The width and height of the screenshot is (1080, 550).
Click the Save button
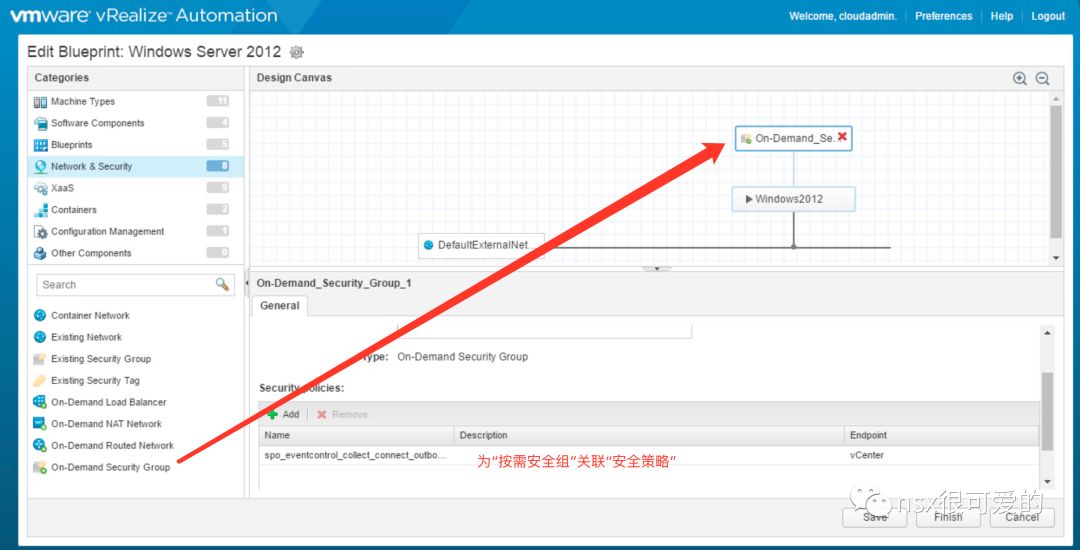pos(875,517)
